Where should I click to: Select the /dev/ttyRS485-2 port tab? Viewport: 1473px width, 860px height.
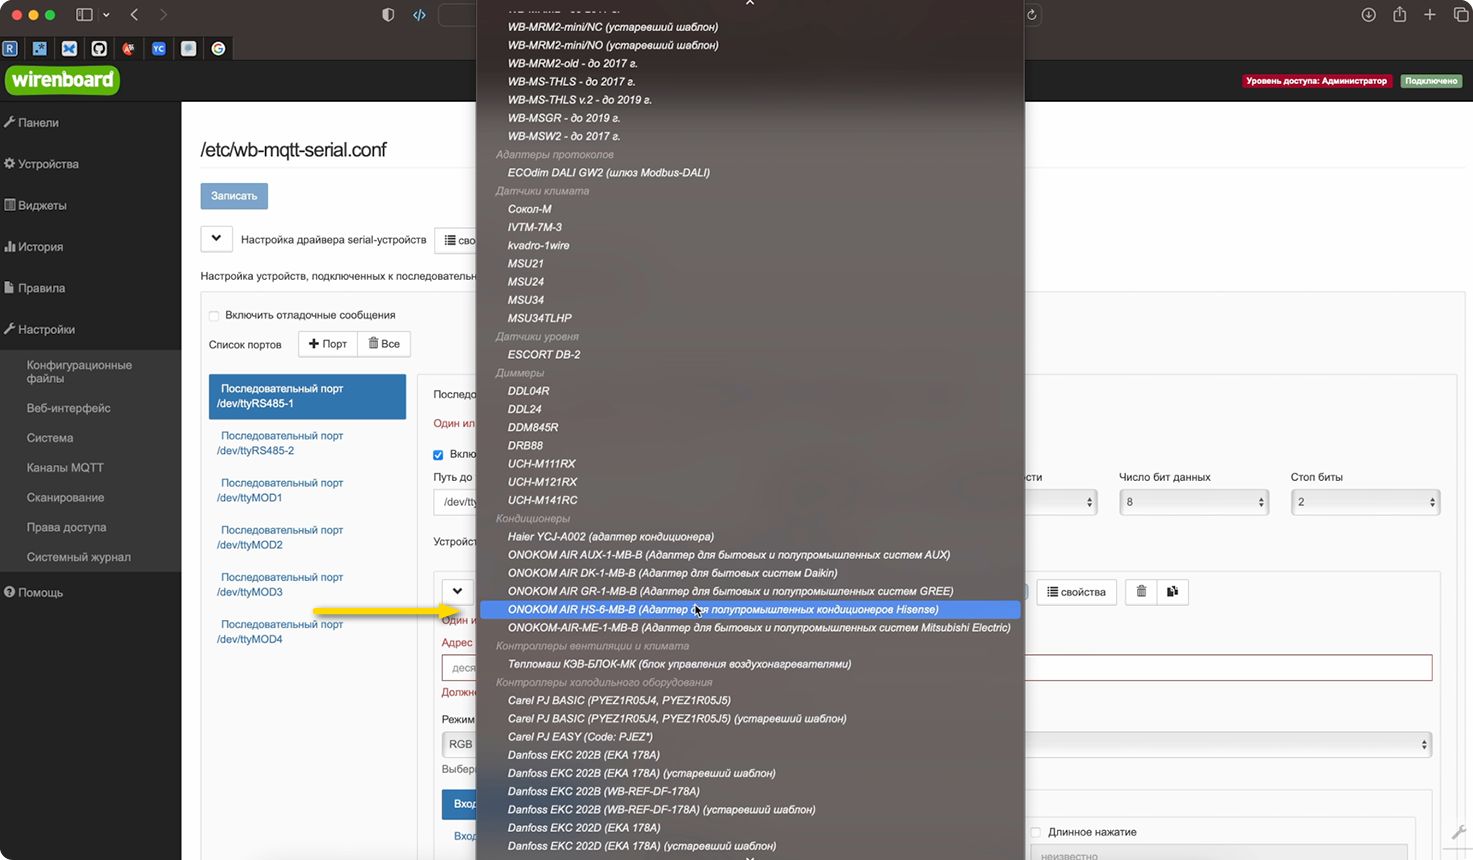(x=307, y=443)
